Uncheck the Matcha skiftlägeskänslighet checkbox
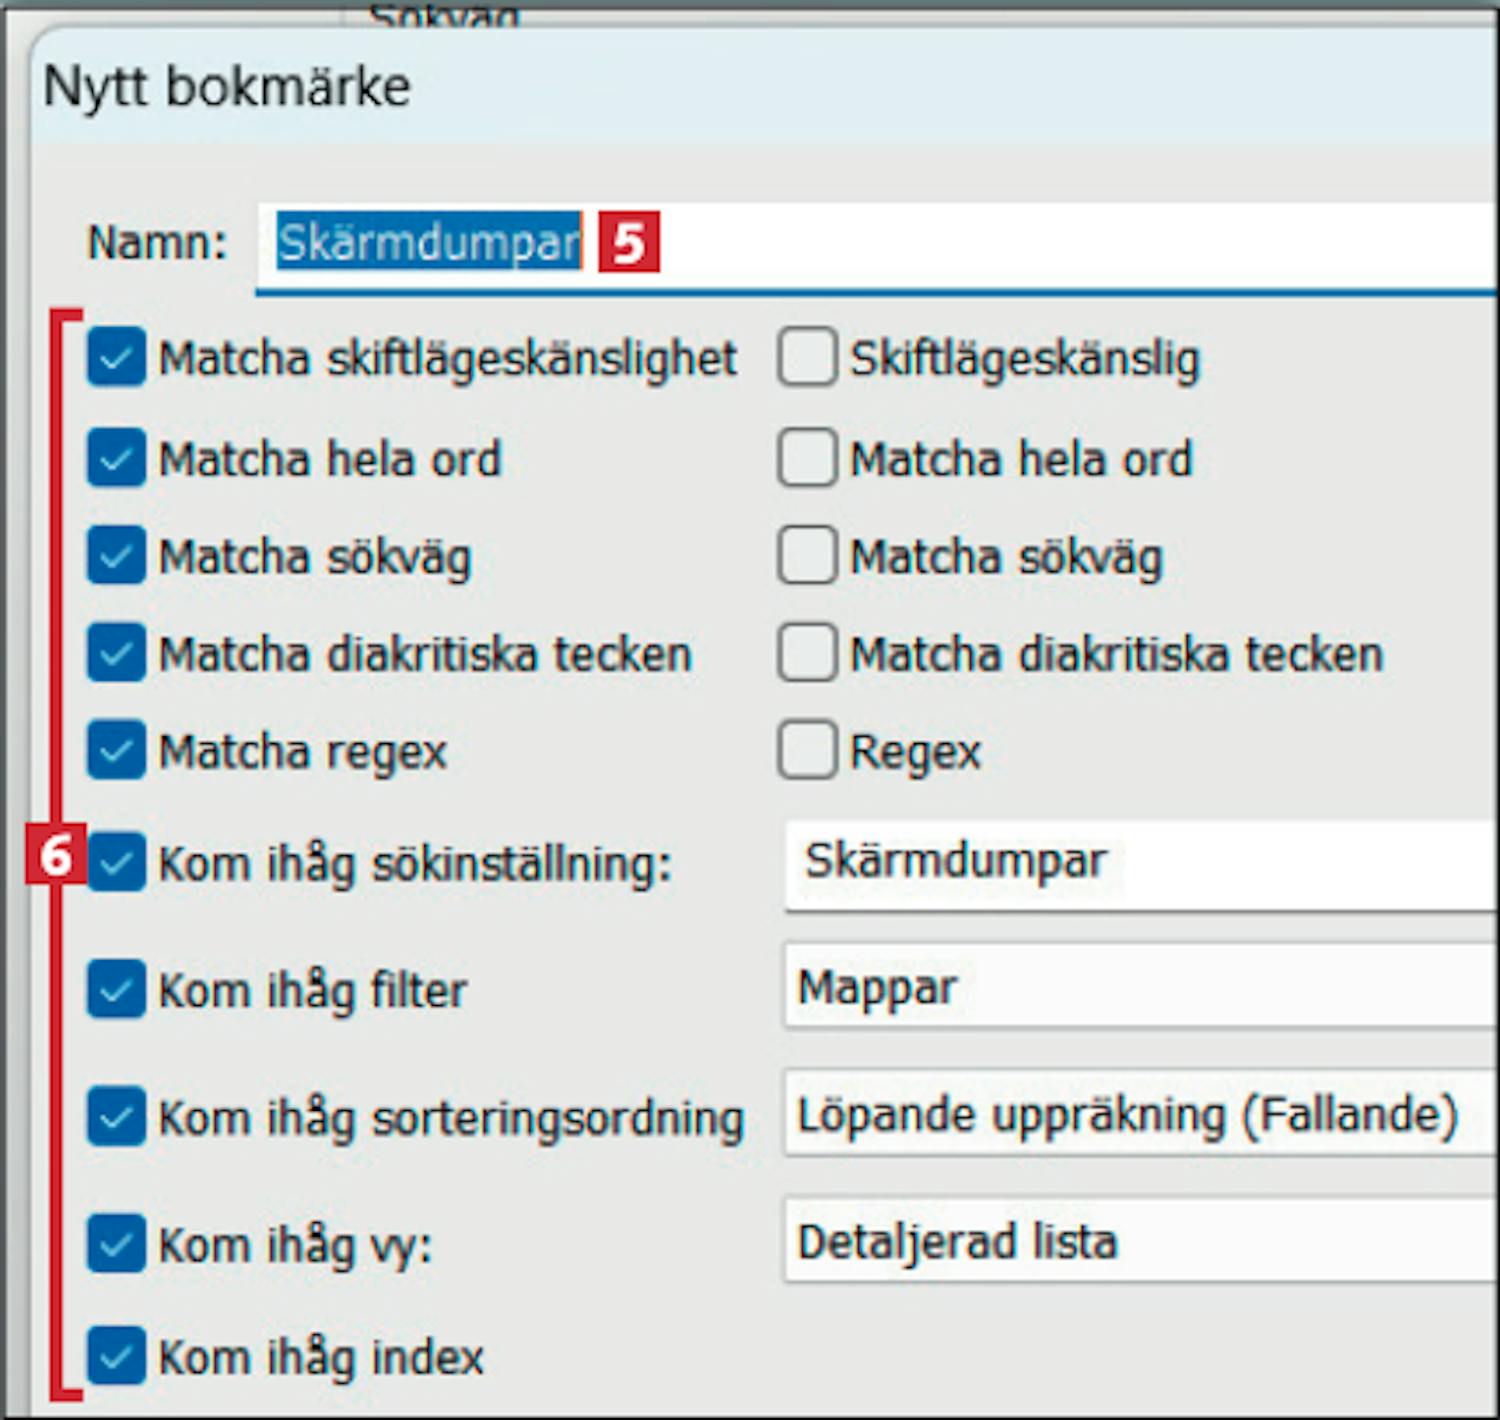This screenshot has width=1500, height=1420. (x=116, y=358)
